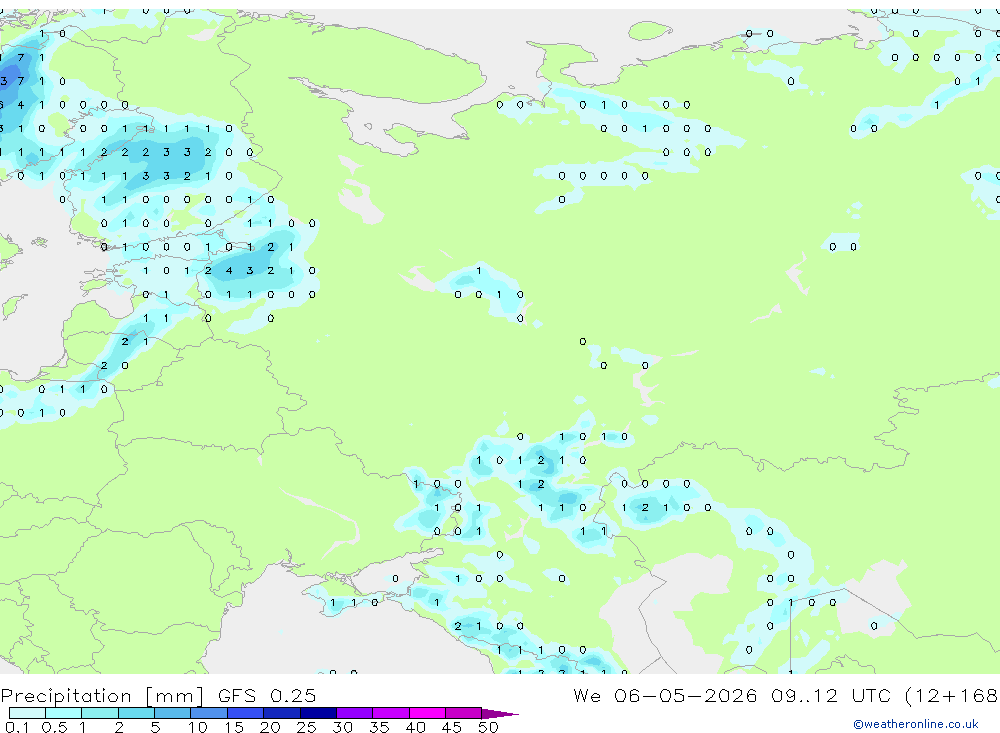The width and height of the screenshot is (1000, 733).
Task: Click the '35' legend scale label
Action: [379, 727]
